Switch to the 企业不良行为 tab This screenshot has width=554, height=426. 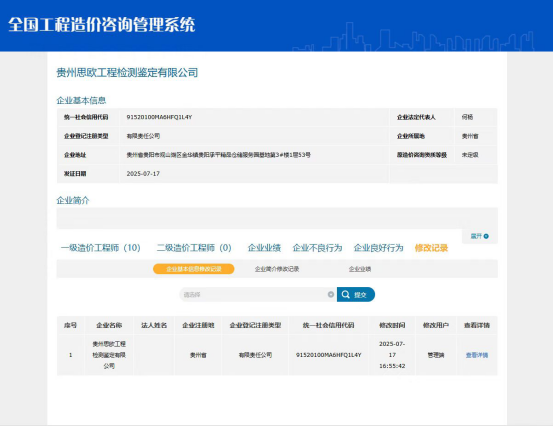317,248
